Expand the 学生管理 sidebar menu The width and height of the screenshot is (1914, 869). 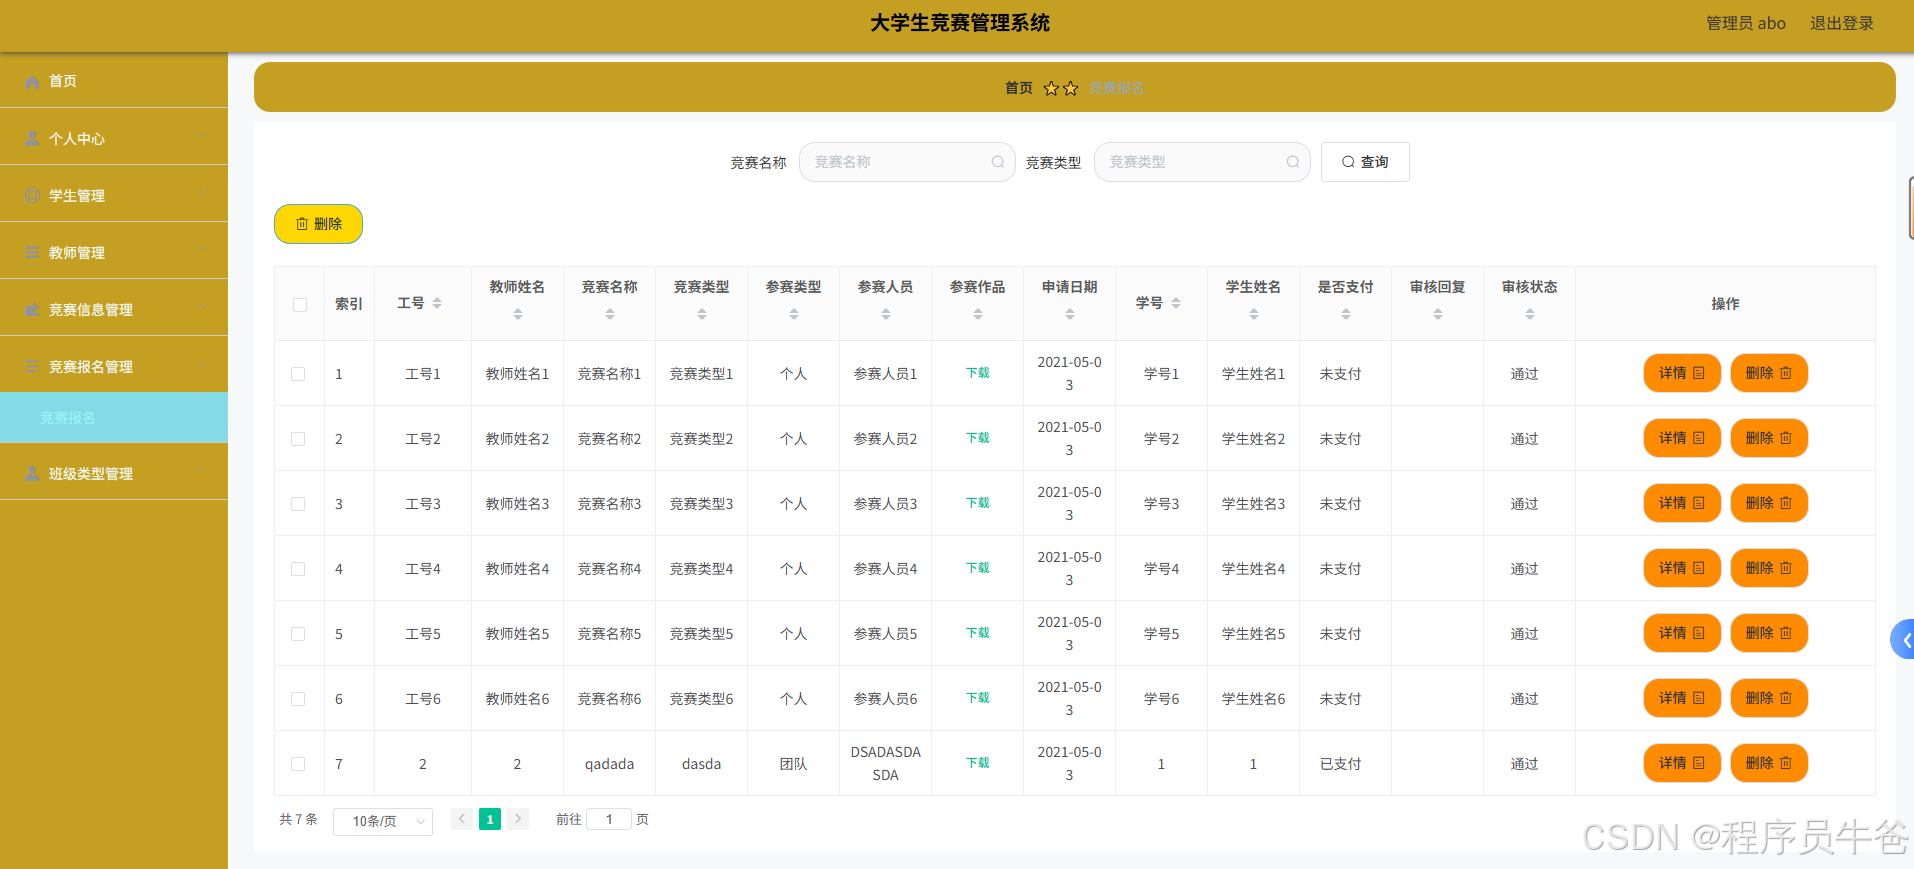pyautogui.click(x=204, y=195)
